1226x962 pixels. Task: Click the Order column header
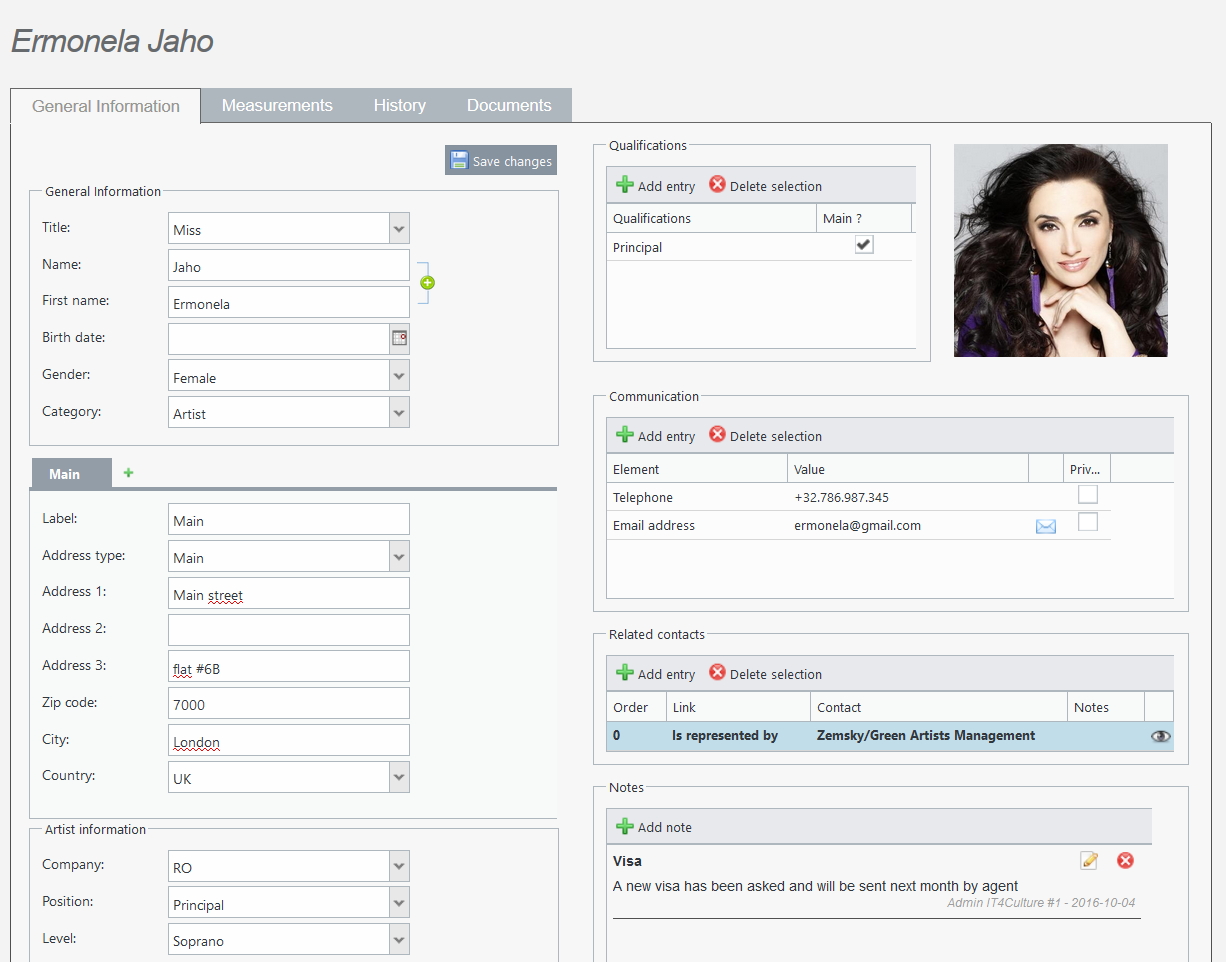636,707
